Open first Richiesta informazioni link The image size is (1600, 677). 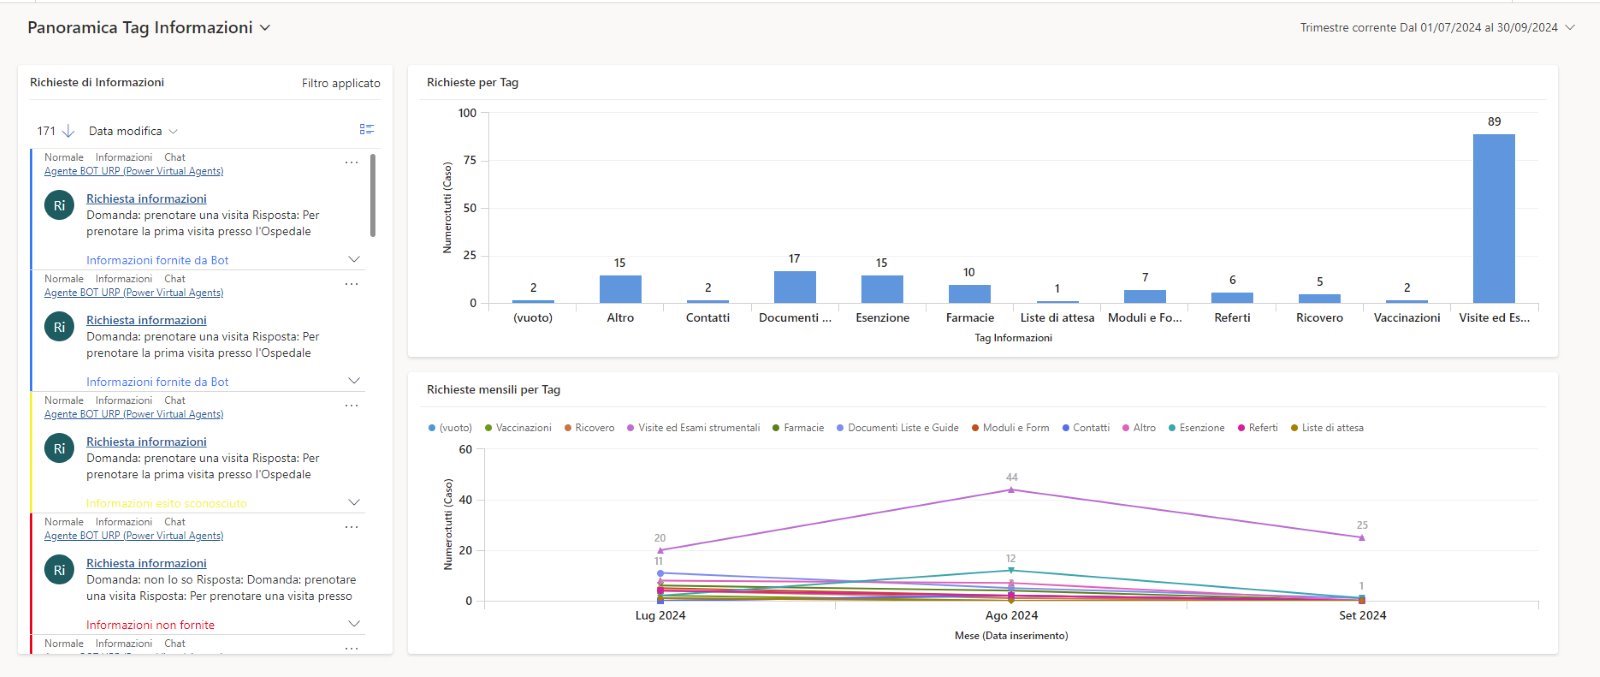click(146, 199)
